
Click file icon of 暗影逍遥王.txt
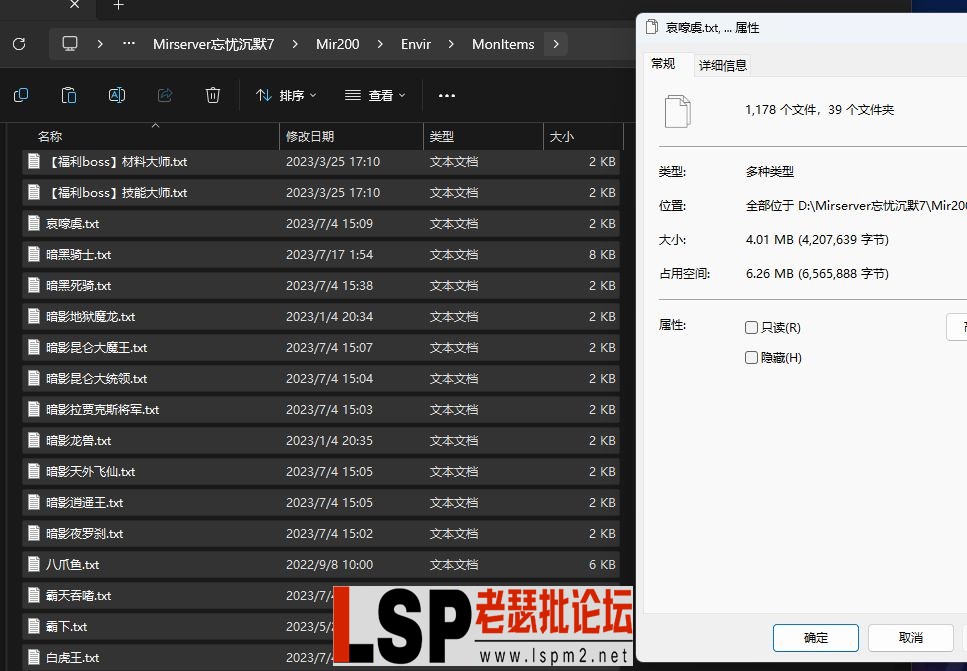(x=34, y=502)
